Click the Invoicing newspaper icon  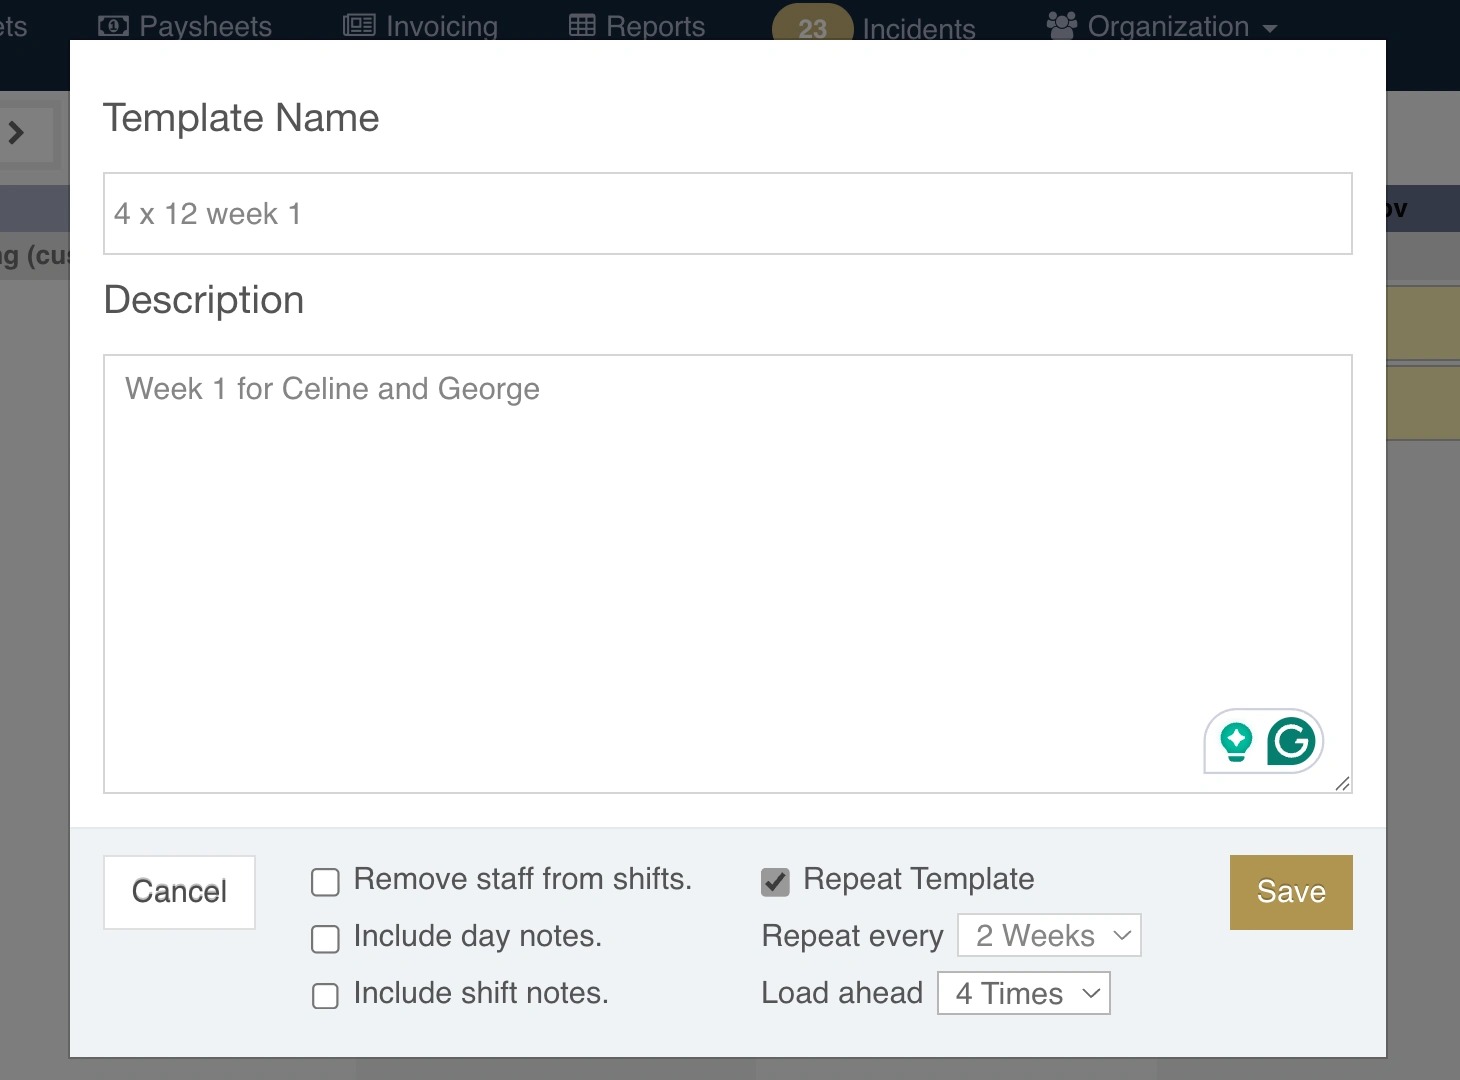tap(359, 26)
